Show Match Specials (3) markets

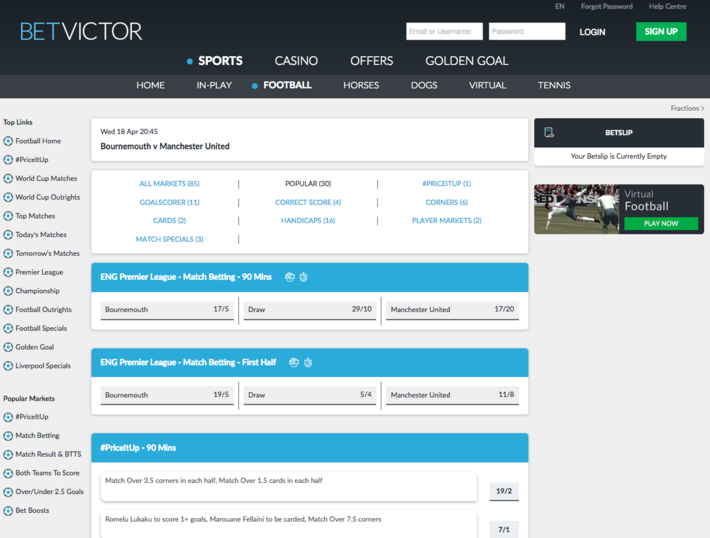[169, 239]
